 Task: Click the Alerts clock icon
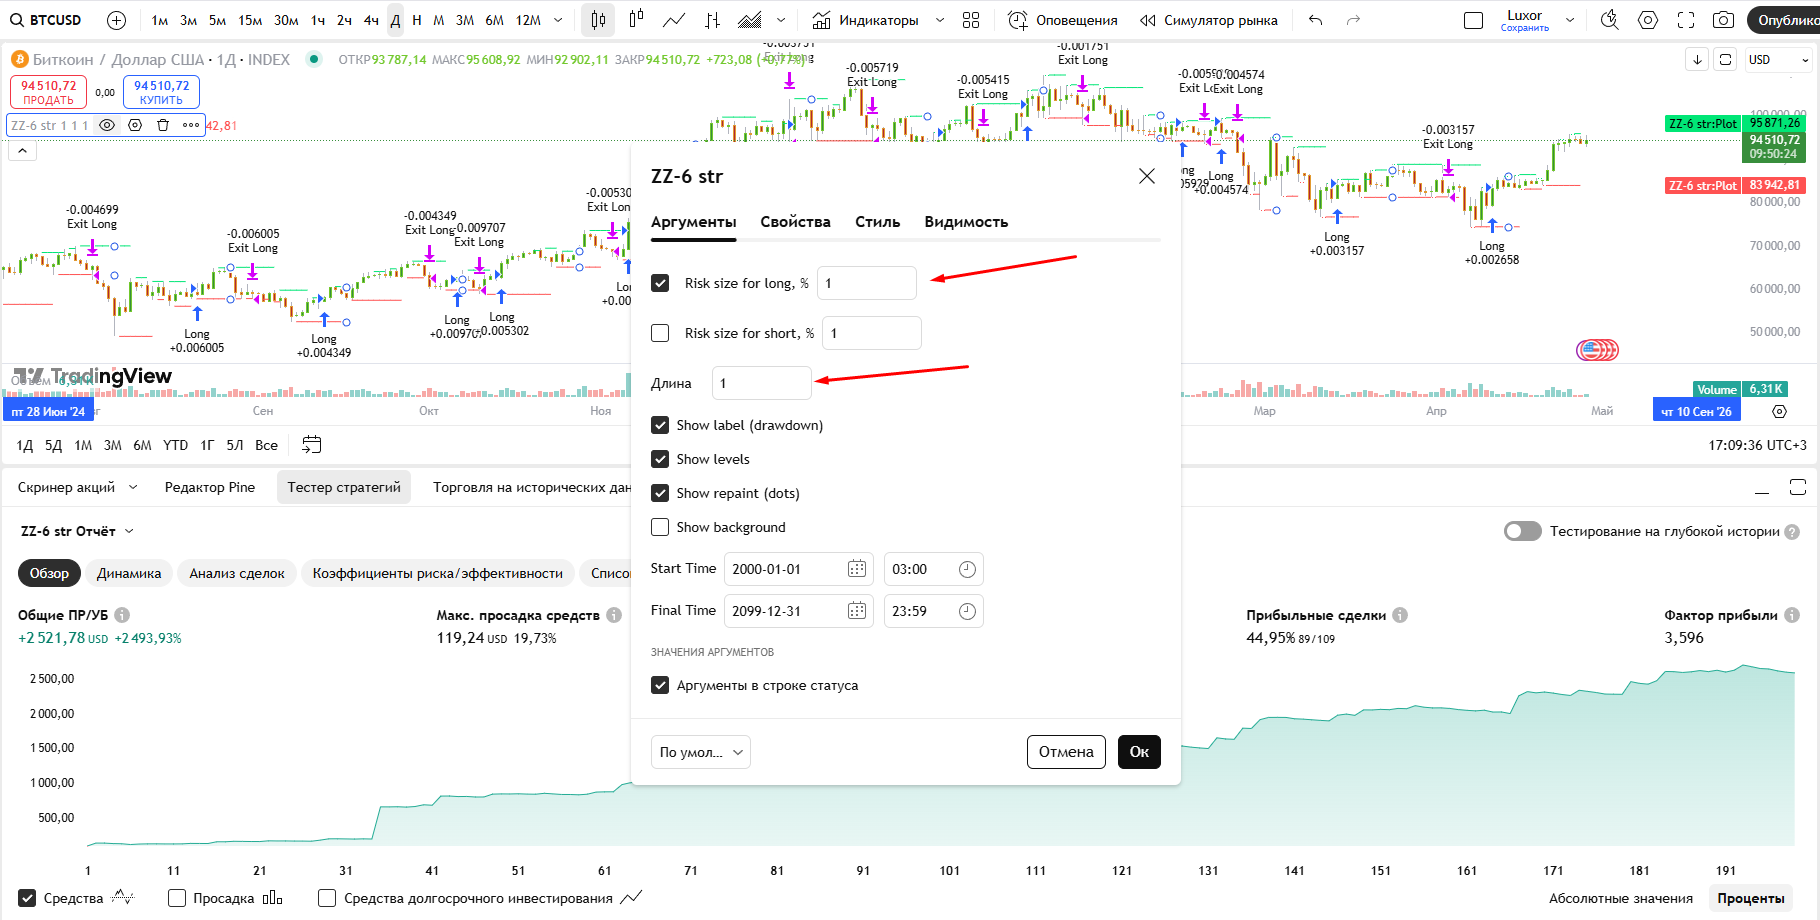pyautogui.click(x=1017, y=20)
